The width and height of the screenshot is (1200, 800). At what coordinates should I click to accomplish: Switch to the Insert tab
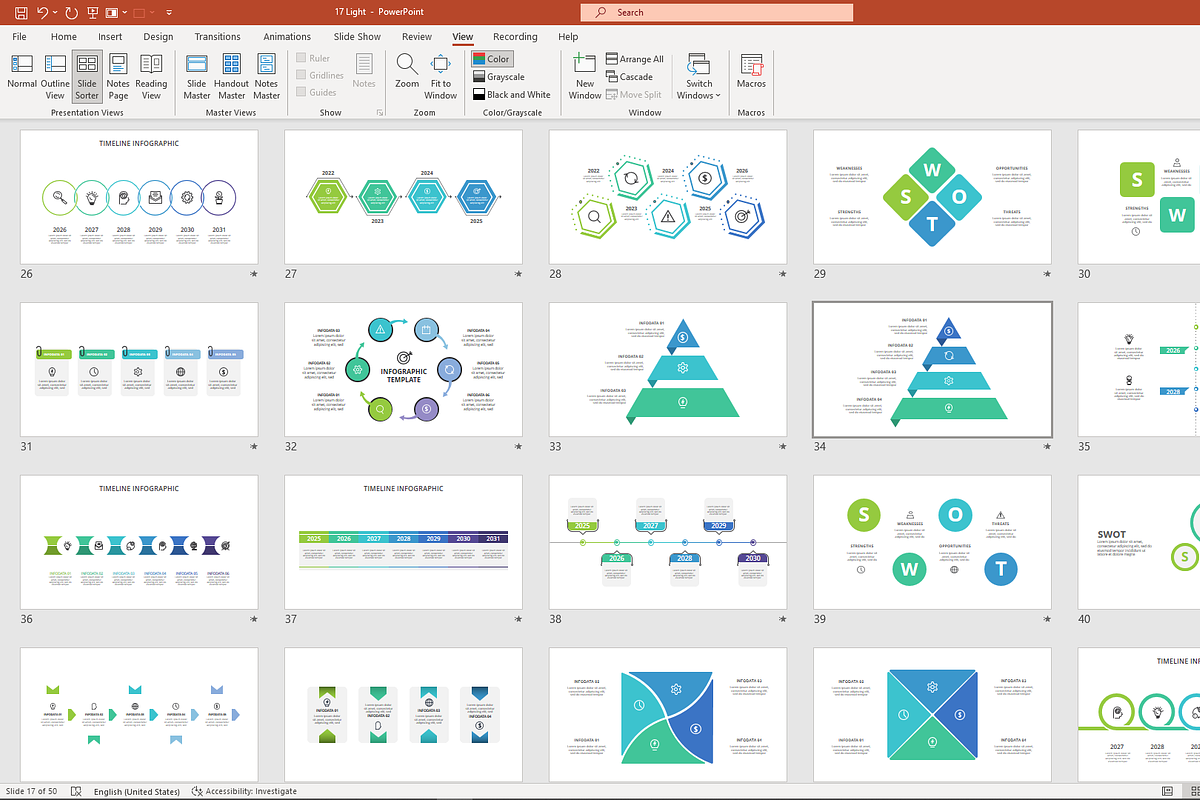(110, 37)
